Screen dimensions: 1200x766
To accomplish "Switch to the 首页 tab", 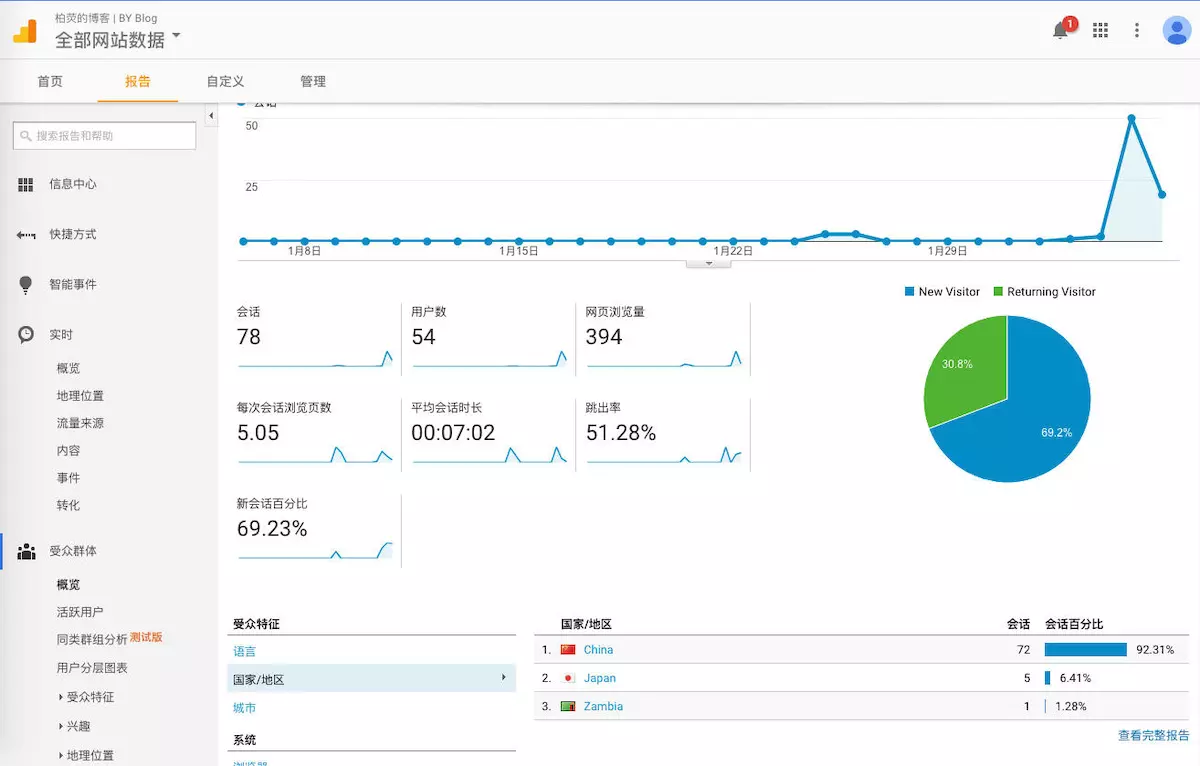I will 50,81.
